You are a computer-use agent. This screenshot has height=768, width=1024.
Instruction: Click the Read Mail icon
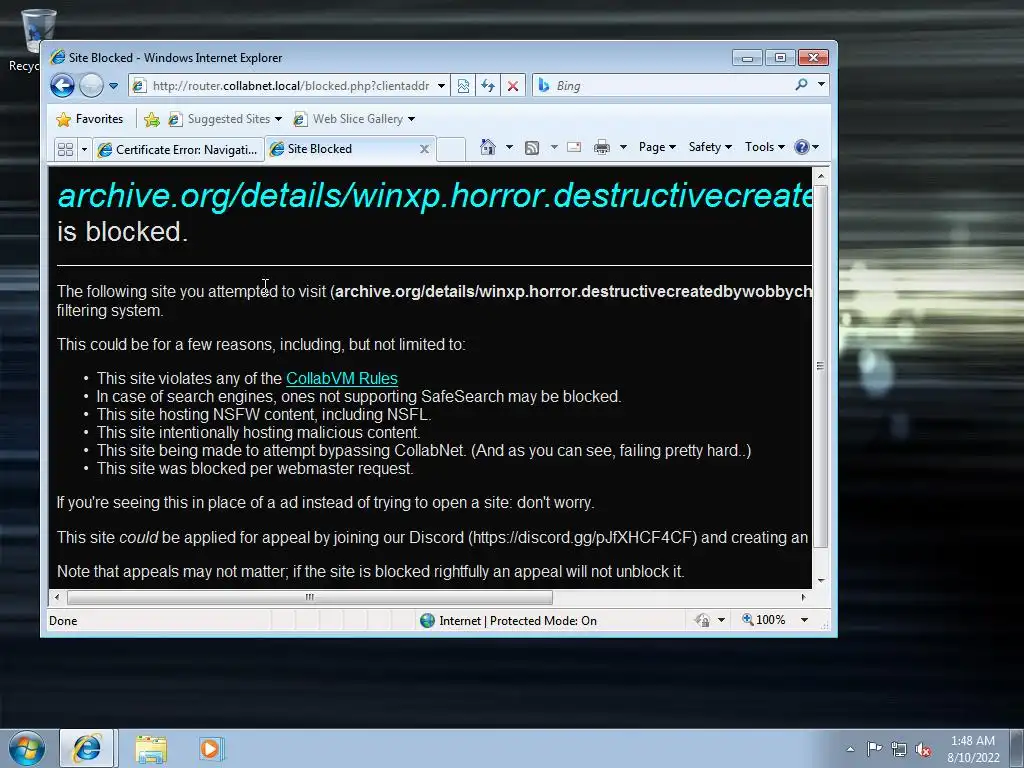click(x=574, y=147)
